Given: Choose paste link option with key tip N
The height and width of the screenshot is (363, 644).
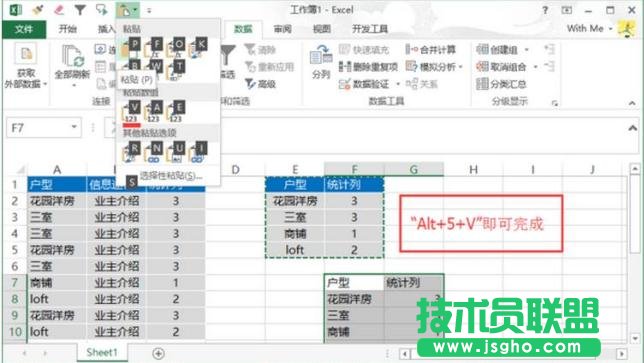Looking at the screenshot, I should [152, 152].
